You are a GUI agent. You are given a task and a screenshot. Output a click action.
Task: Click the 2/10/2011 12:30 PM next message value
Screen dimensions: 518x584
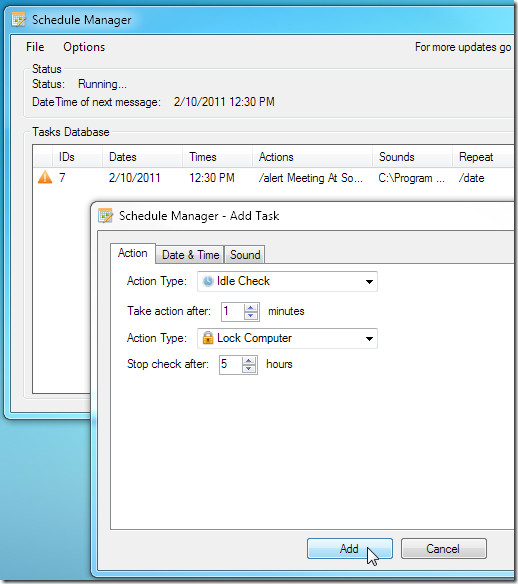pos(224,102)
